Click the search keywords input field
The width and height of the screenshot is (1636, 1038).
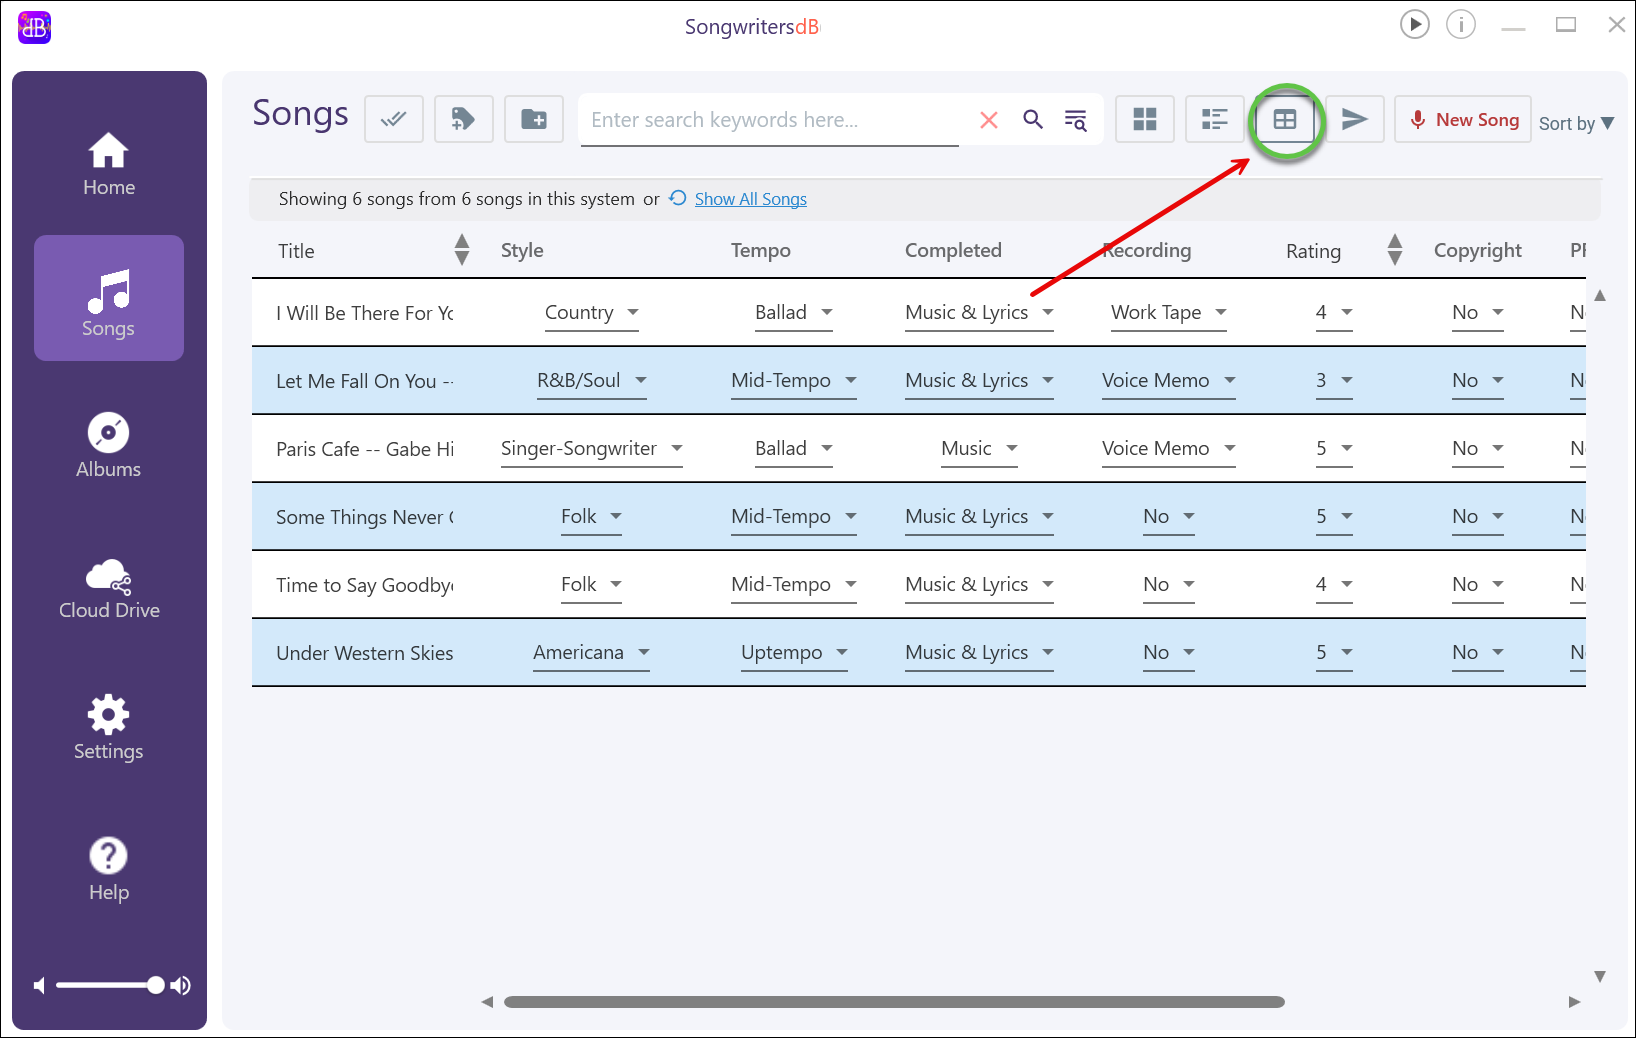768,120
